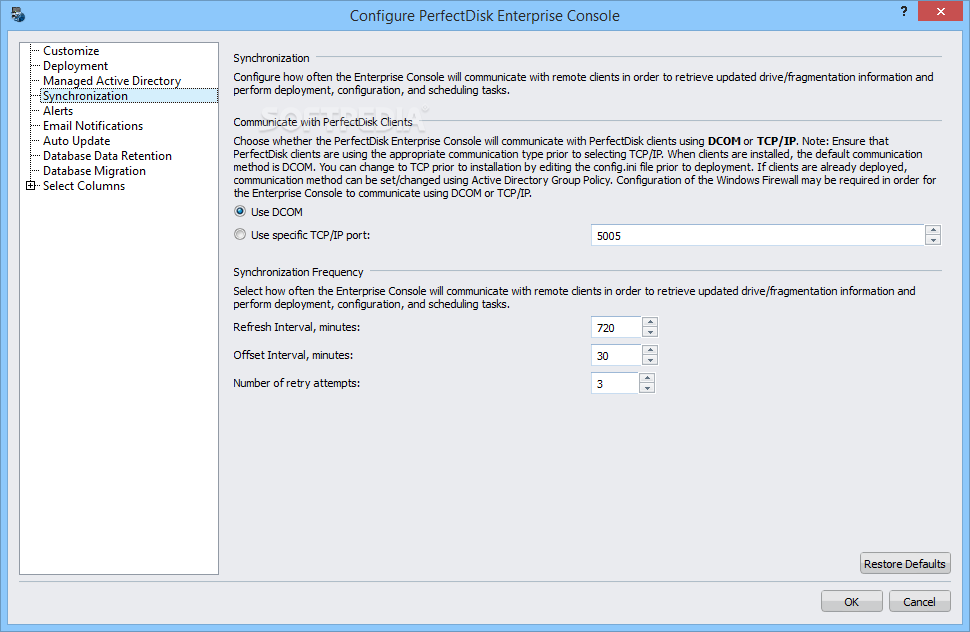970x632 pixels.
Task: Click the Refresh Interval, minutes label
Action: [x=296, y=327]
